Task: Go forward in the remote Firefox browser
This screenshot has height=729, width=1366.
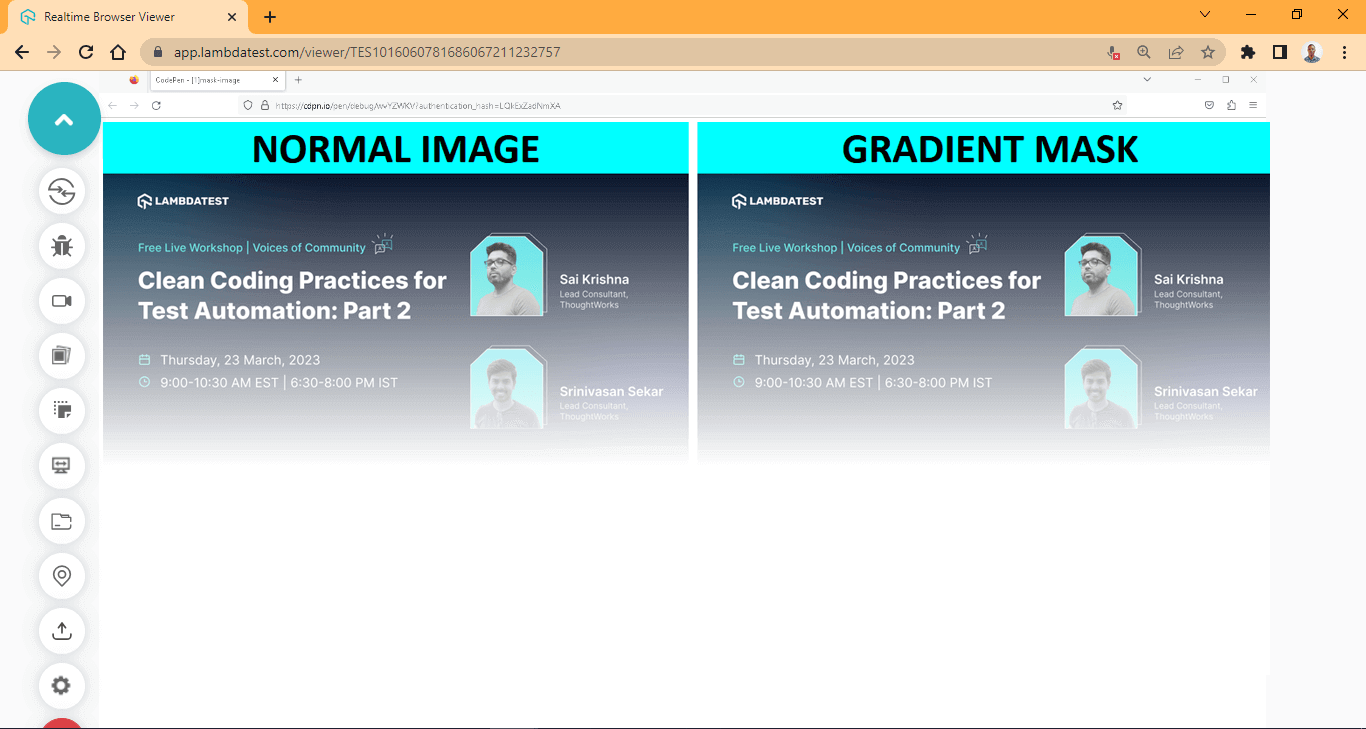Action: pyautogui.click(x=134, y=105)
